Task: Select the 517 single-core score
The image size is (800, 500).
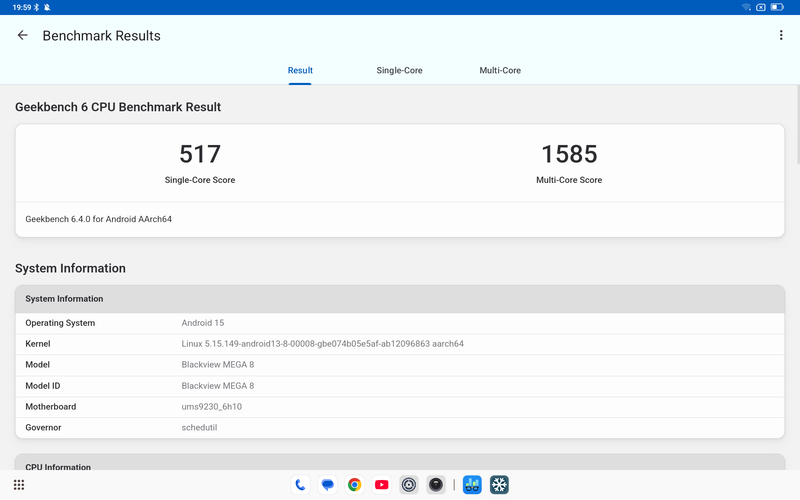Action: click(x=200, y=154)
